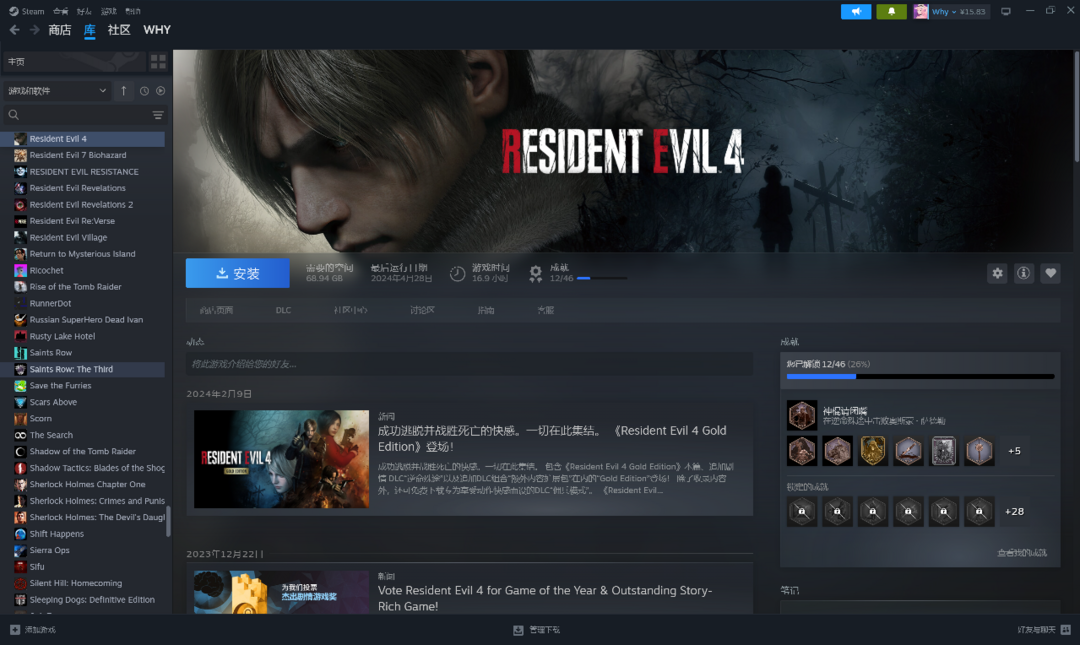Select Shadow of the Tomb Raider
The image size is (1080, 645).
click(83, 451)
